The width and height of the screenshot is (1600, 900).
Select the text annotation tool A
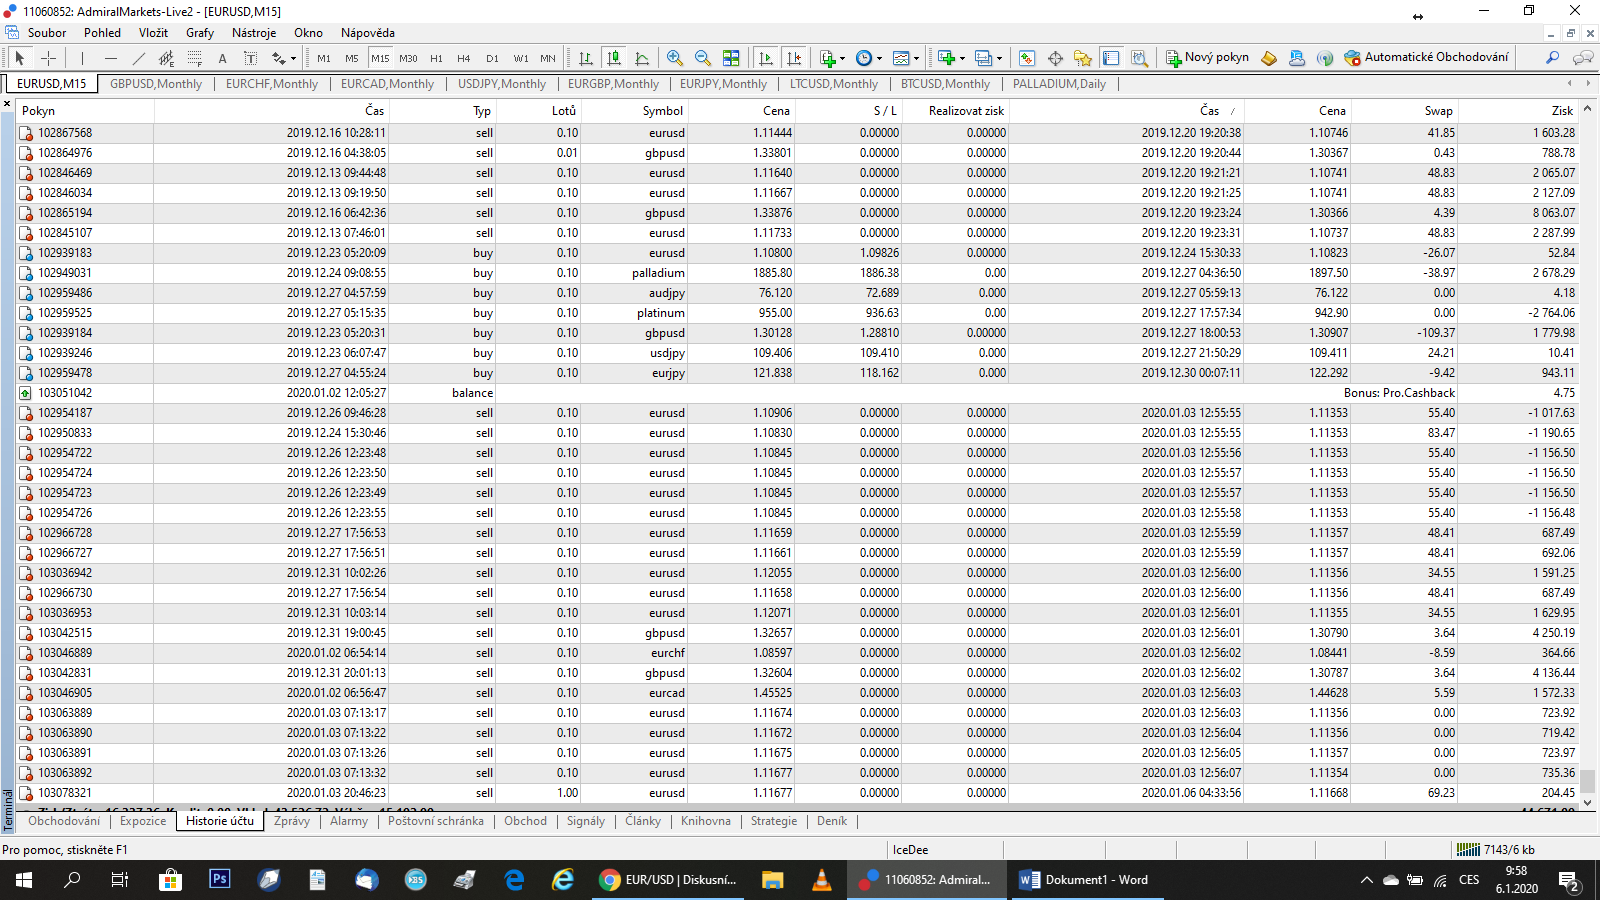click(222, 58)
